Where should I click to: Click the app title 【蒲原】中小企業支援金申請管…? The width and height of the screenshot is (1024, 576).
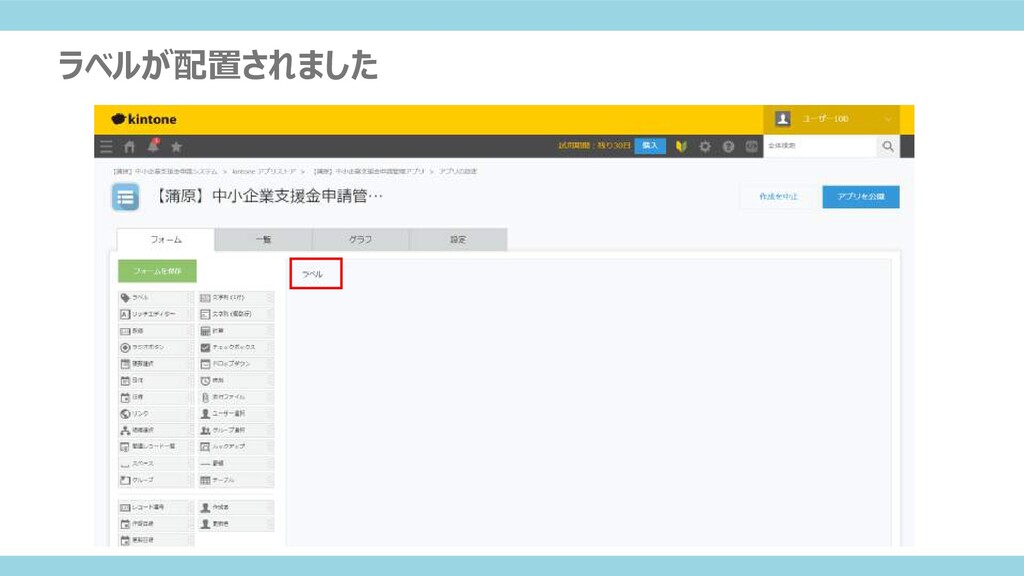coord(268,196)
